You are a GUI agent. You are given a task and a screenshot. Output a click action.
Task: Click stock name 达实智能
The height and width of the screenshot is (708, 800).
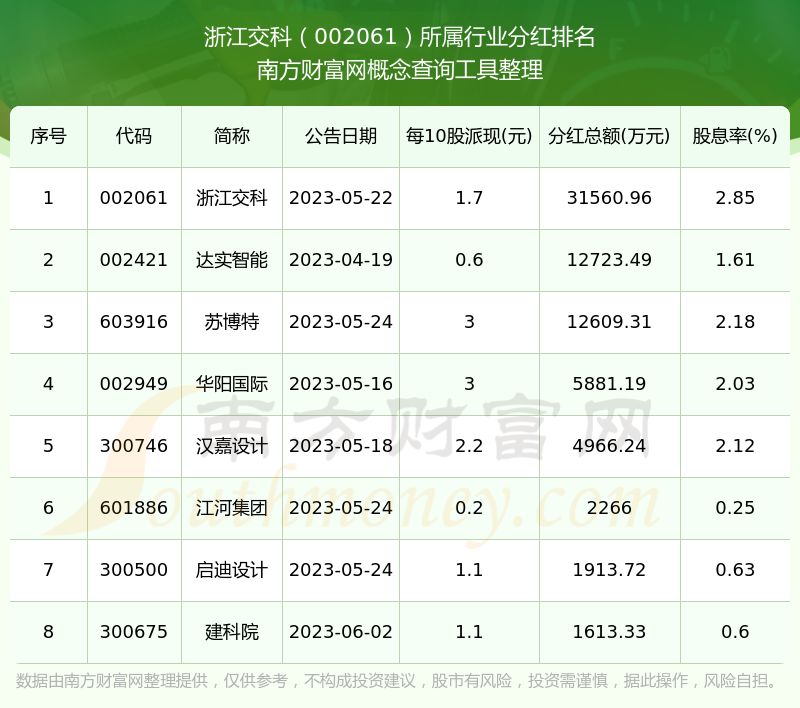pyautogui.click(x=232, y=260)
